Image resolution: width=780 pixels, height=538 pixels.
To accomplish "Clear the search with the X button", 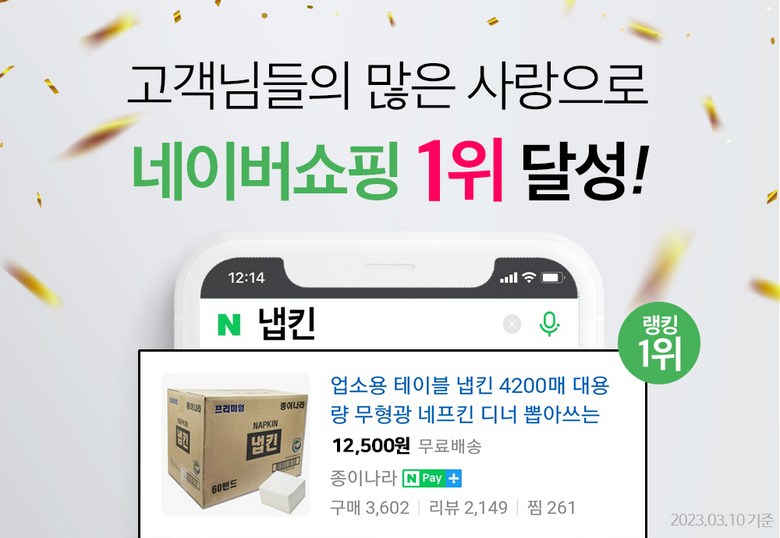I will [512, 324].
